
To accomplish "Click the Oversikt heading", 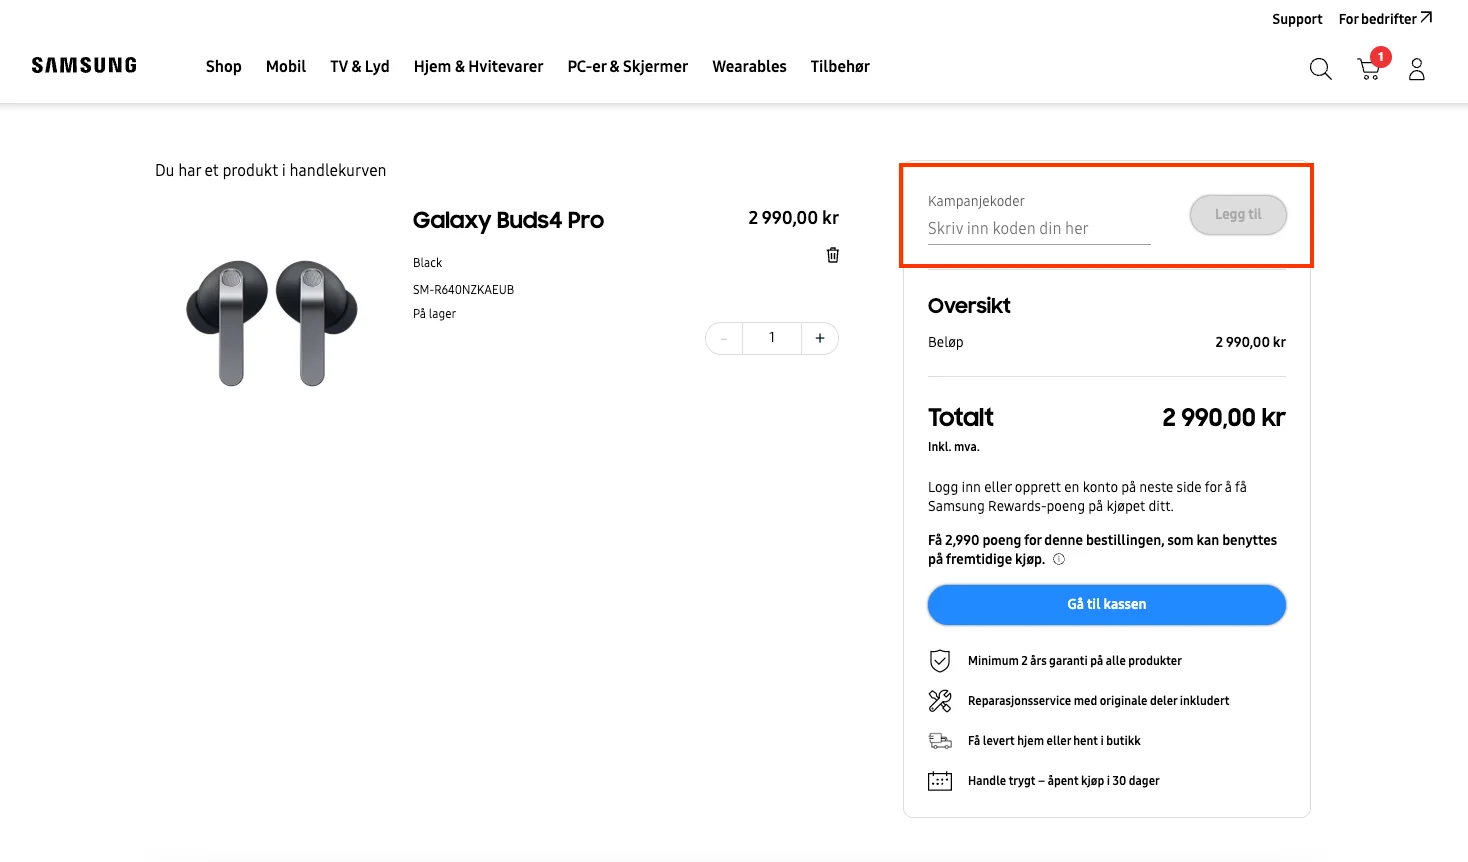I will 969,306.
